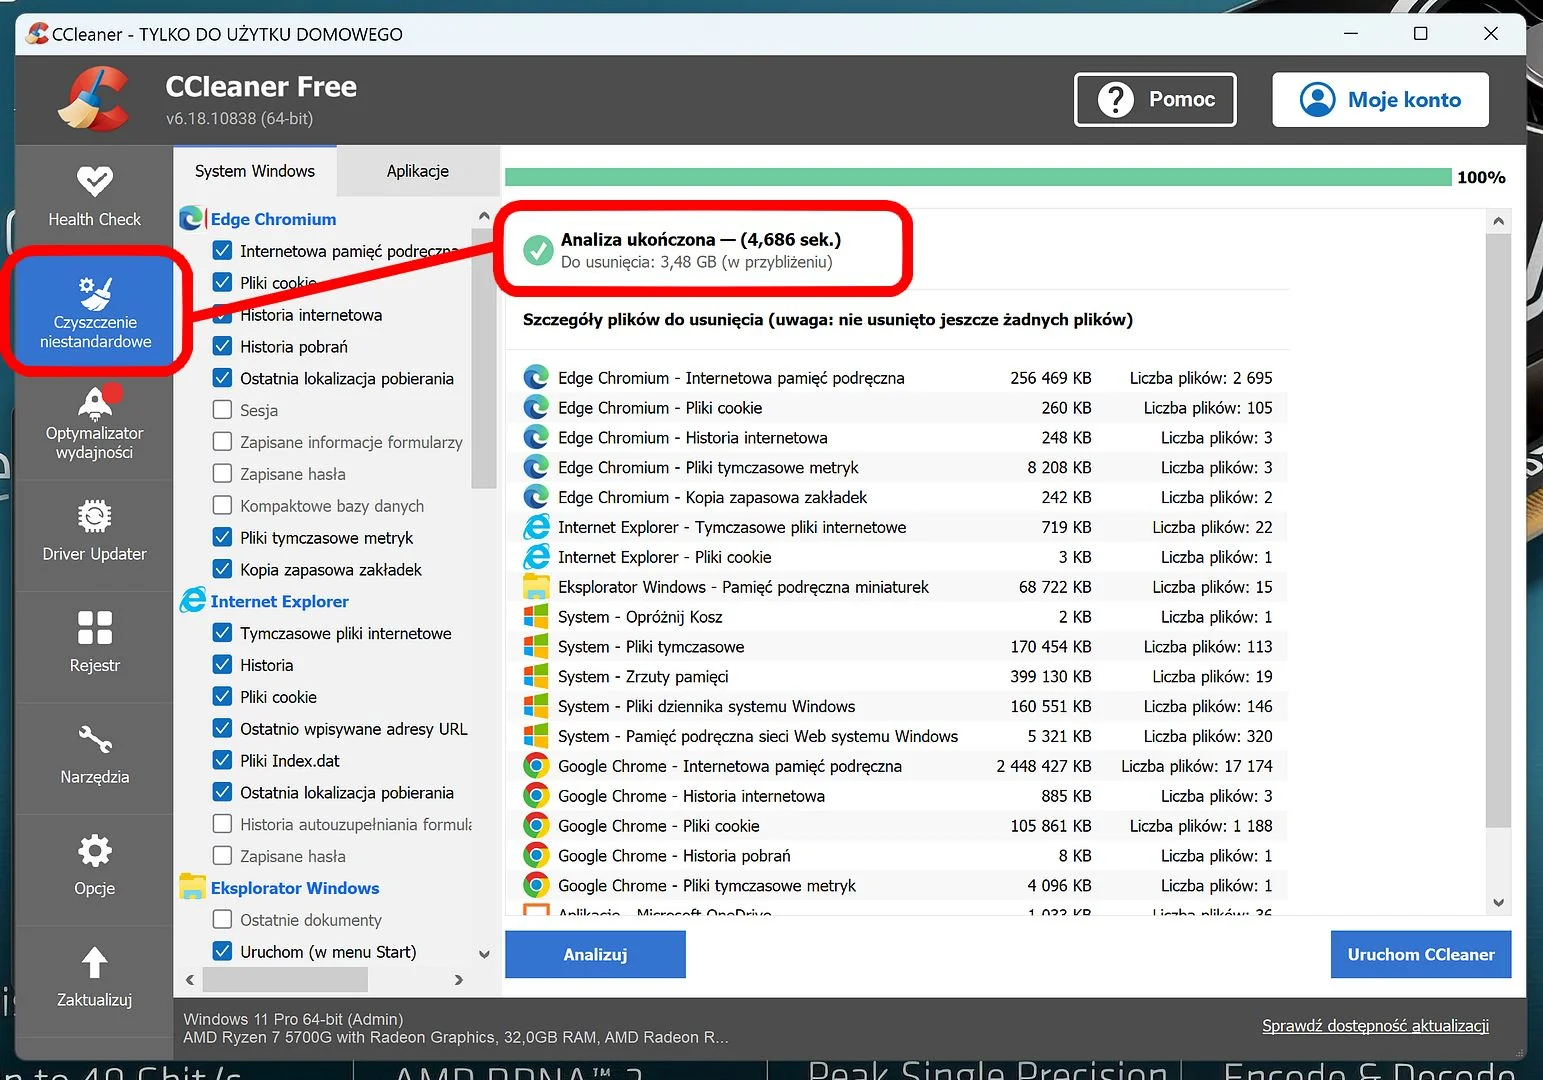
Task: Uncheck Tymczasowe pliki internetowe checkbox
Action: click(222, 632)
